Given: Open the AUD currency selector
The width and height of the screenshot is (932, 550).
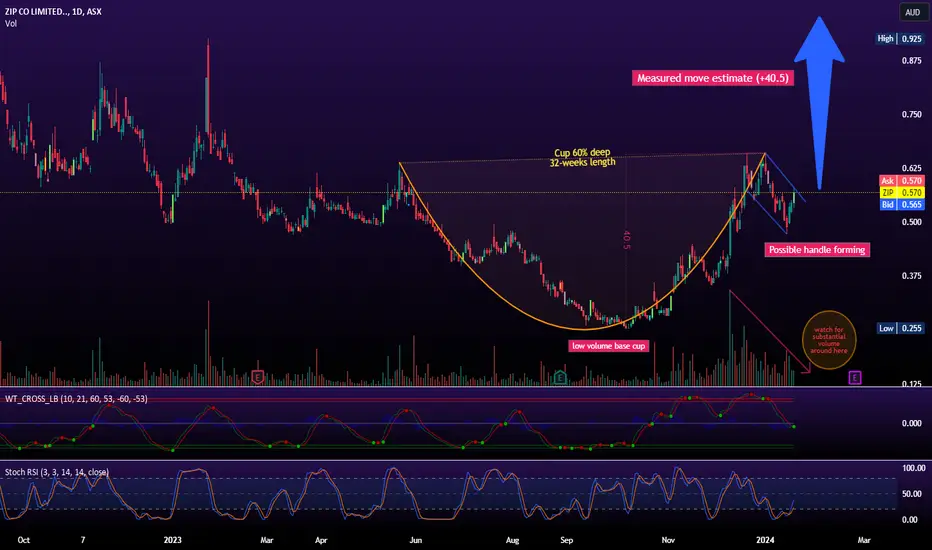Looking at the screenshot, I should tap(912, 12).
